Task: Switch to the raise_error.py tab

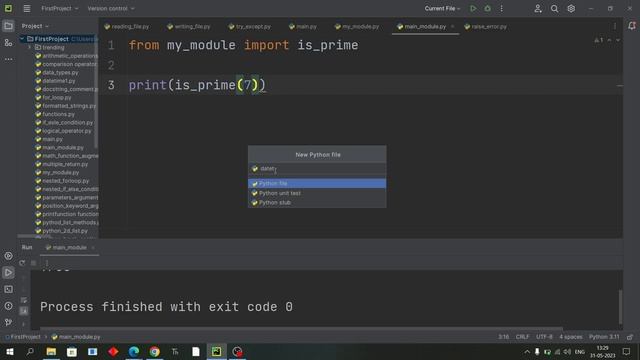Action: [485, 27]
